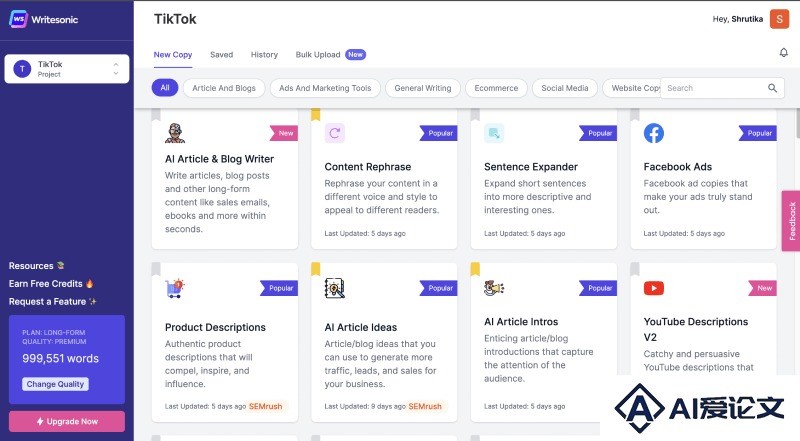Viewport: 800px width, 441px height.
Task: Open the Sentence Expander title
Action: tap(531, 167)
